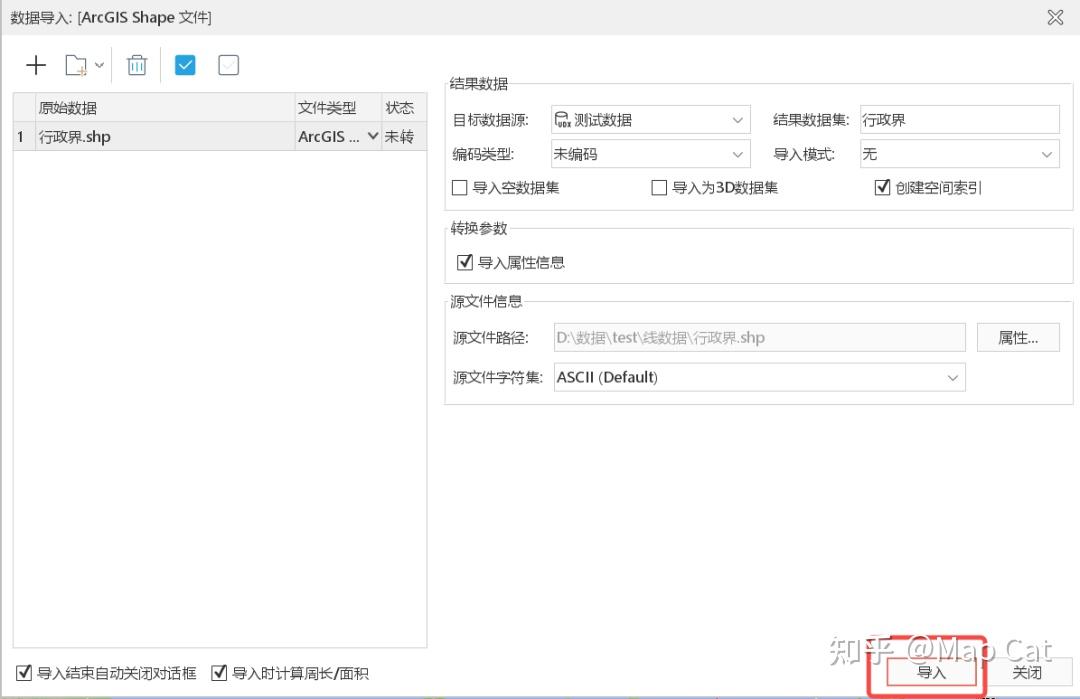Click the UDB datasource icon beside 测试数据

[x=564, y=119]
